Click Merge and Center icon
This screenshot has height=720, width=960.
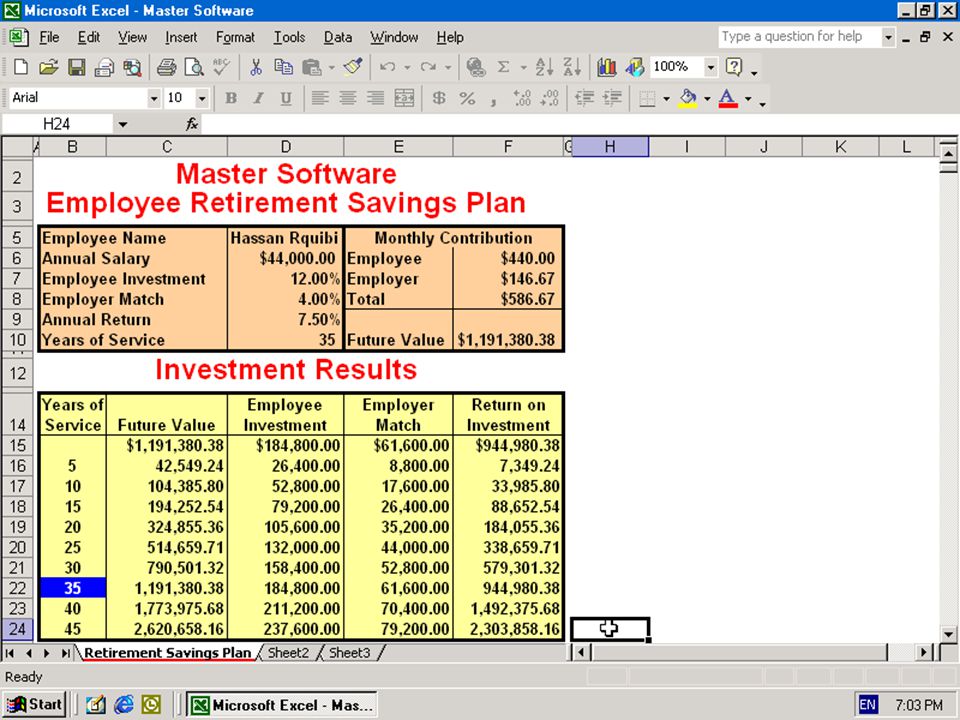coord(404,98)
